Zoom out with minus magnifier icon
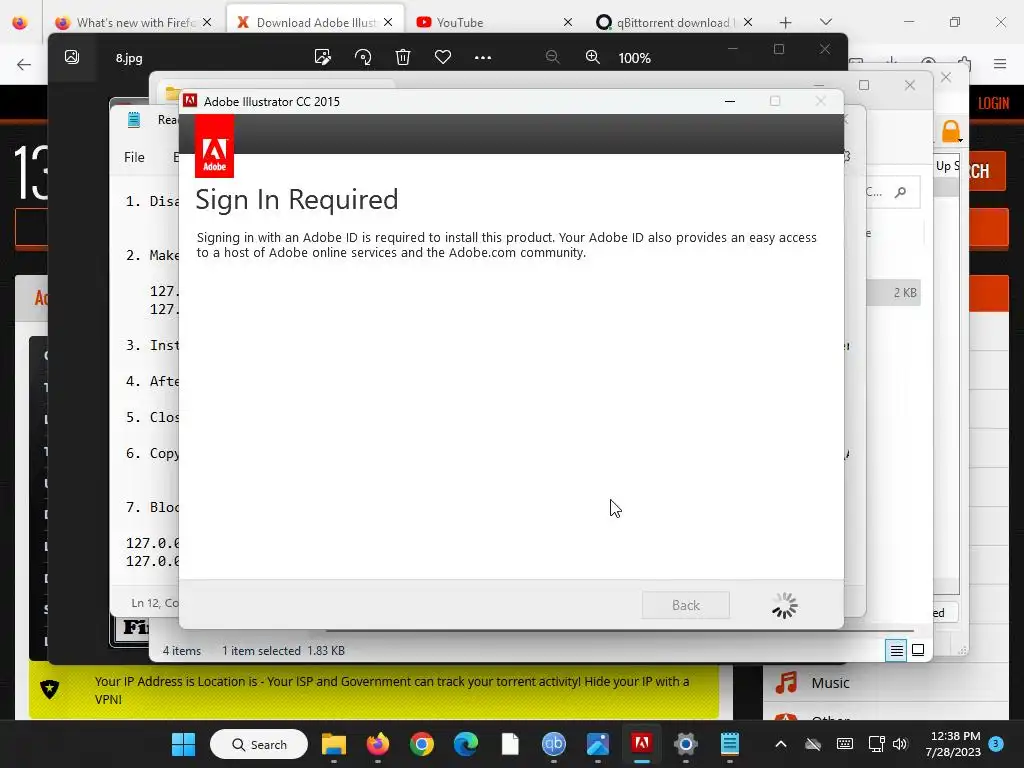 pos(552,57)
